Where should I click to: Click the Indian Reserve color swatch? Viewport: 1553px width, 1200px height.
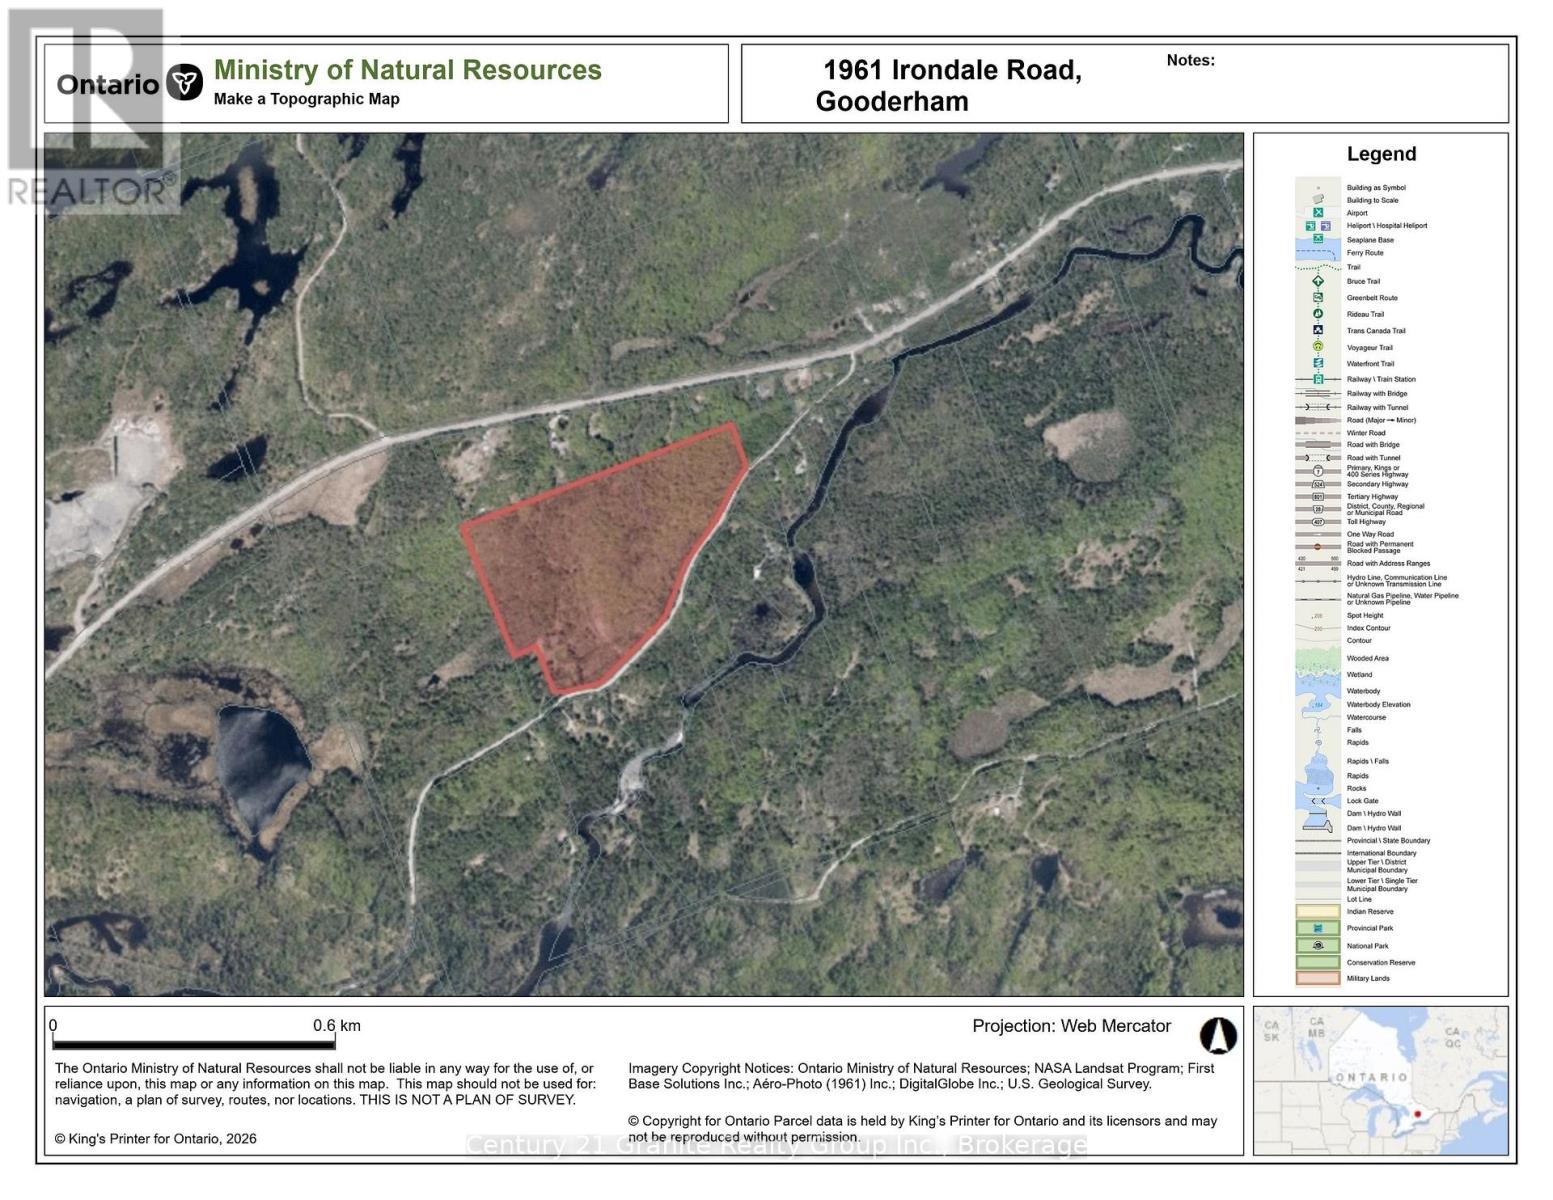(x=1318, y=912)
